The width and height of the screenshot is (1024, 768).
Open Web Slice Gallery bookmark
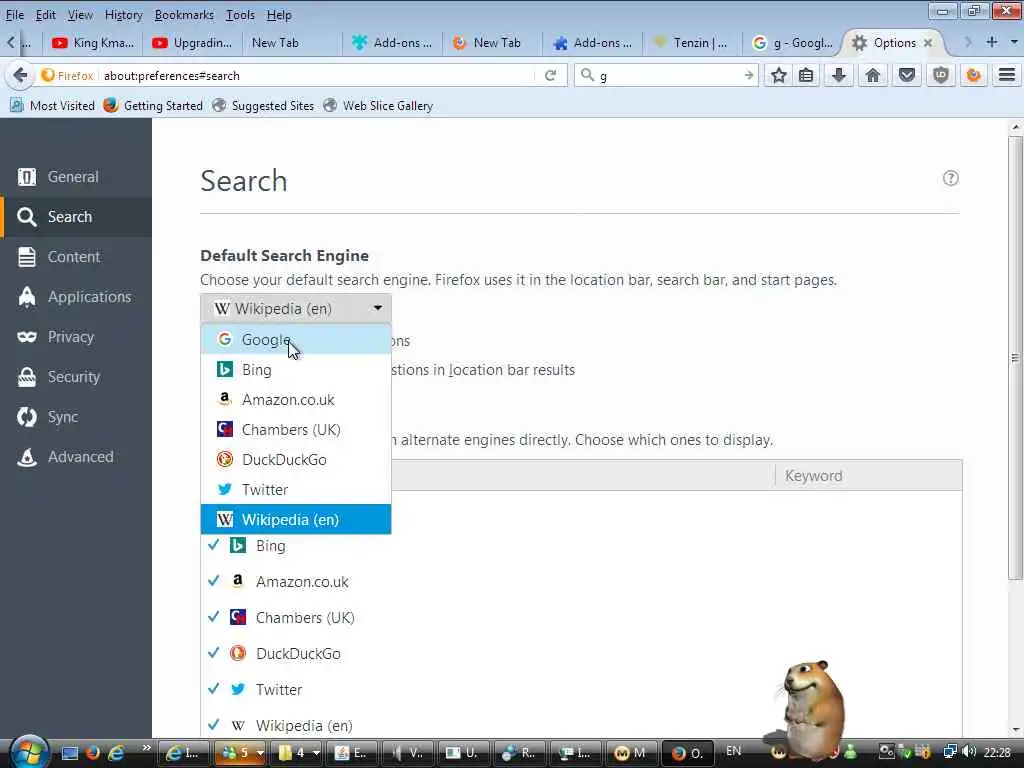(379, 105)
